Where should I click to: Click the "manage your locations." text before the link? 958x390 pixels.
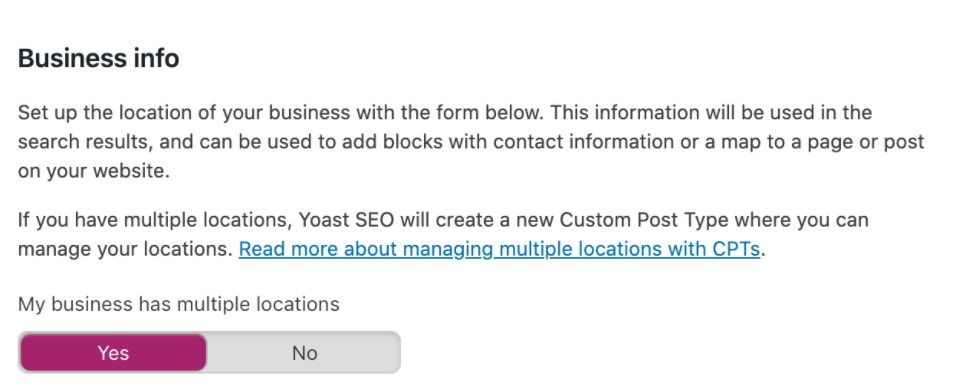[125, 249]
